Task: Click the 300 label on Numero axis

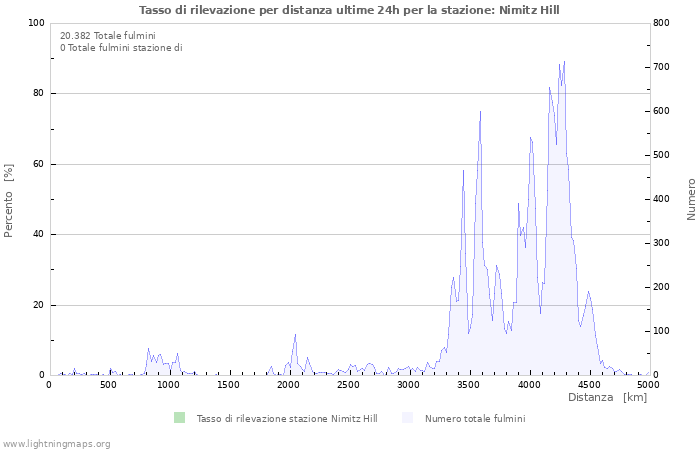Action: [x=662, y=243]
